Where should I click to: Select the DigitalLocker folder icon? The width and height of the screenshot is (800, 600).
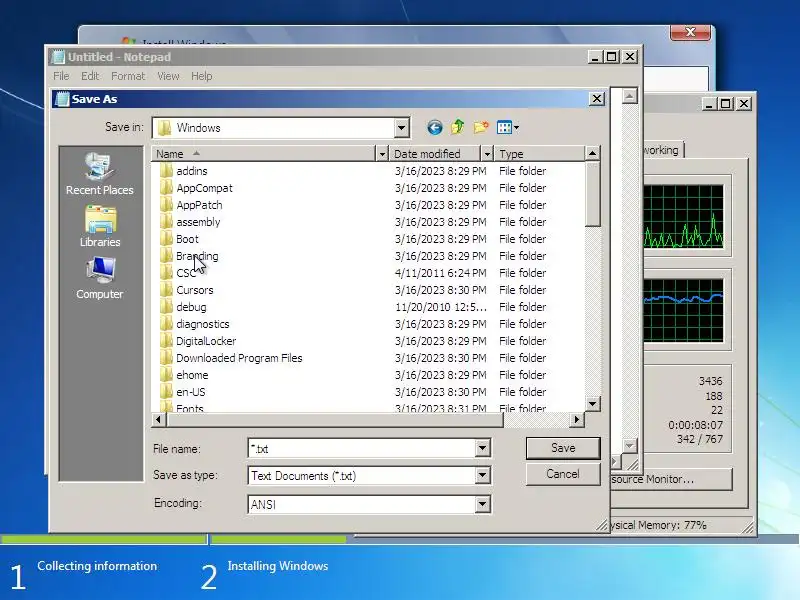166,341
